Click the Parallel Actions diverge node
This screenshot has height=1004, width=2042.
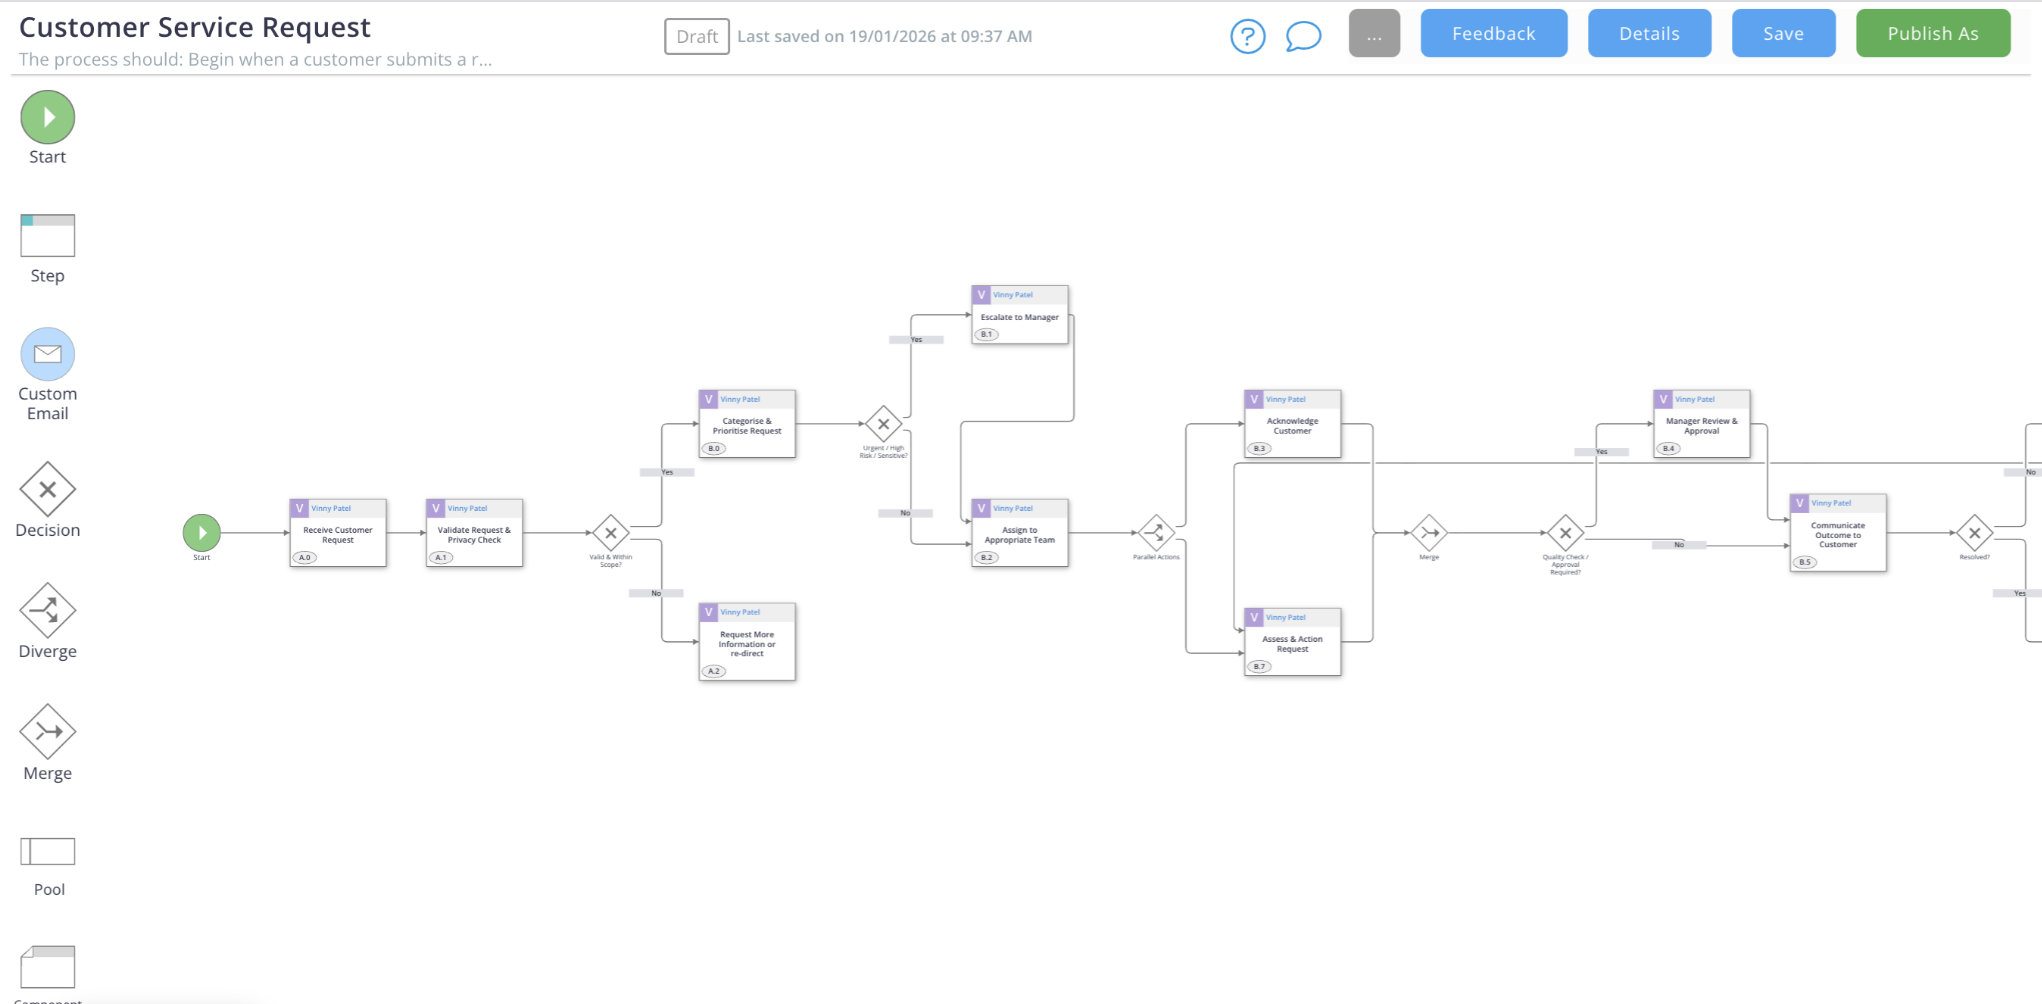click(1156, 533)
